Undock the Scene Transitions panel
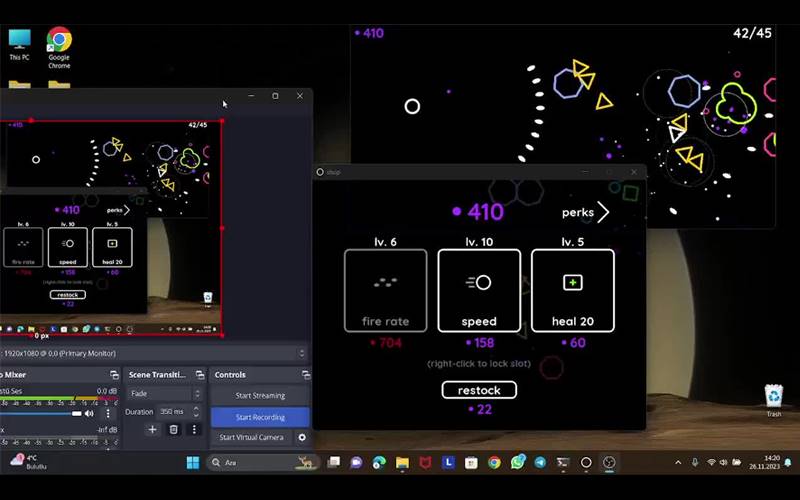The height and width of the screenshot is (500, 800). 200,375
